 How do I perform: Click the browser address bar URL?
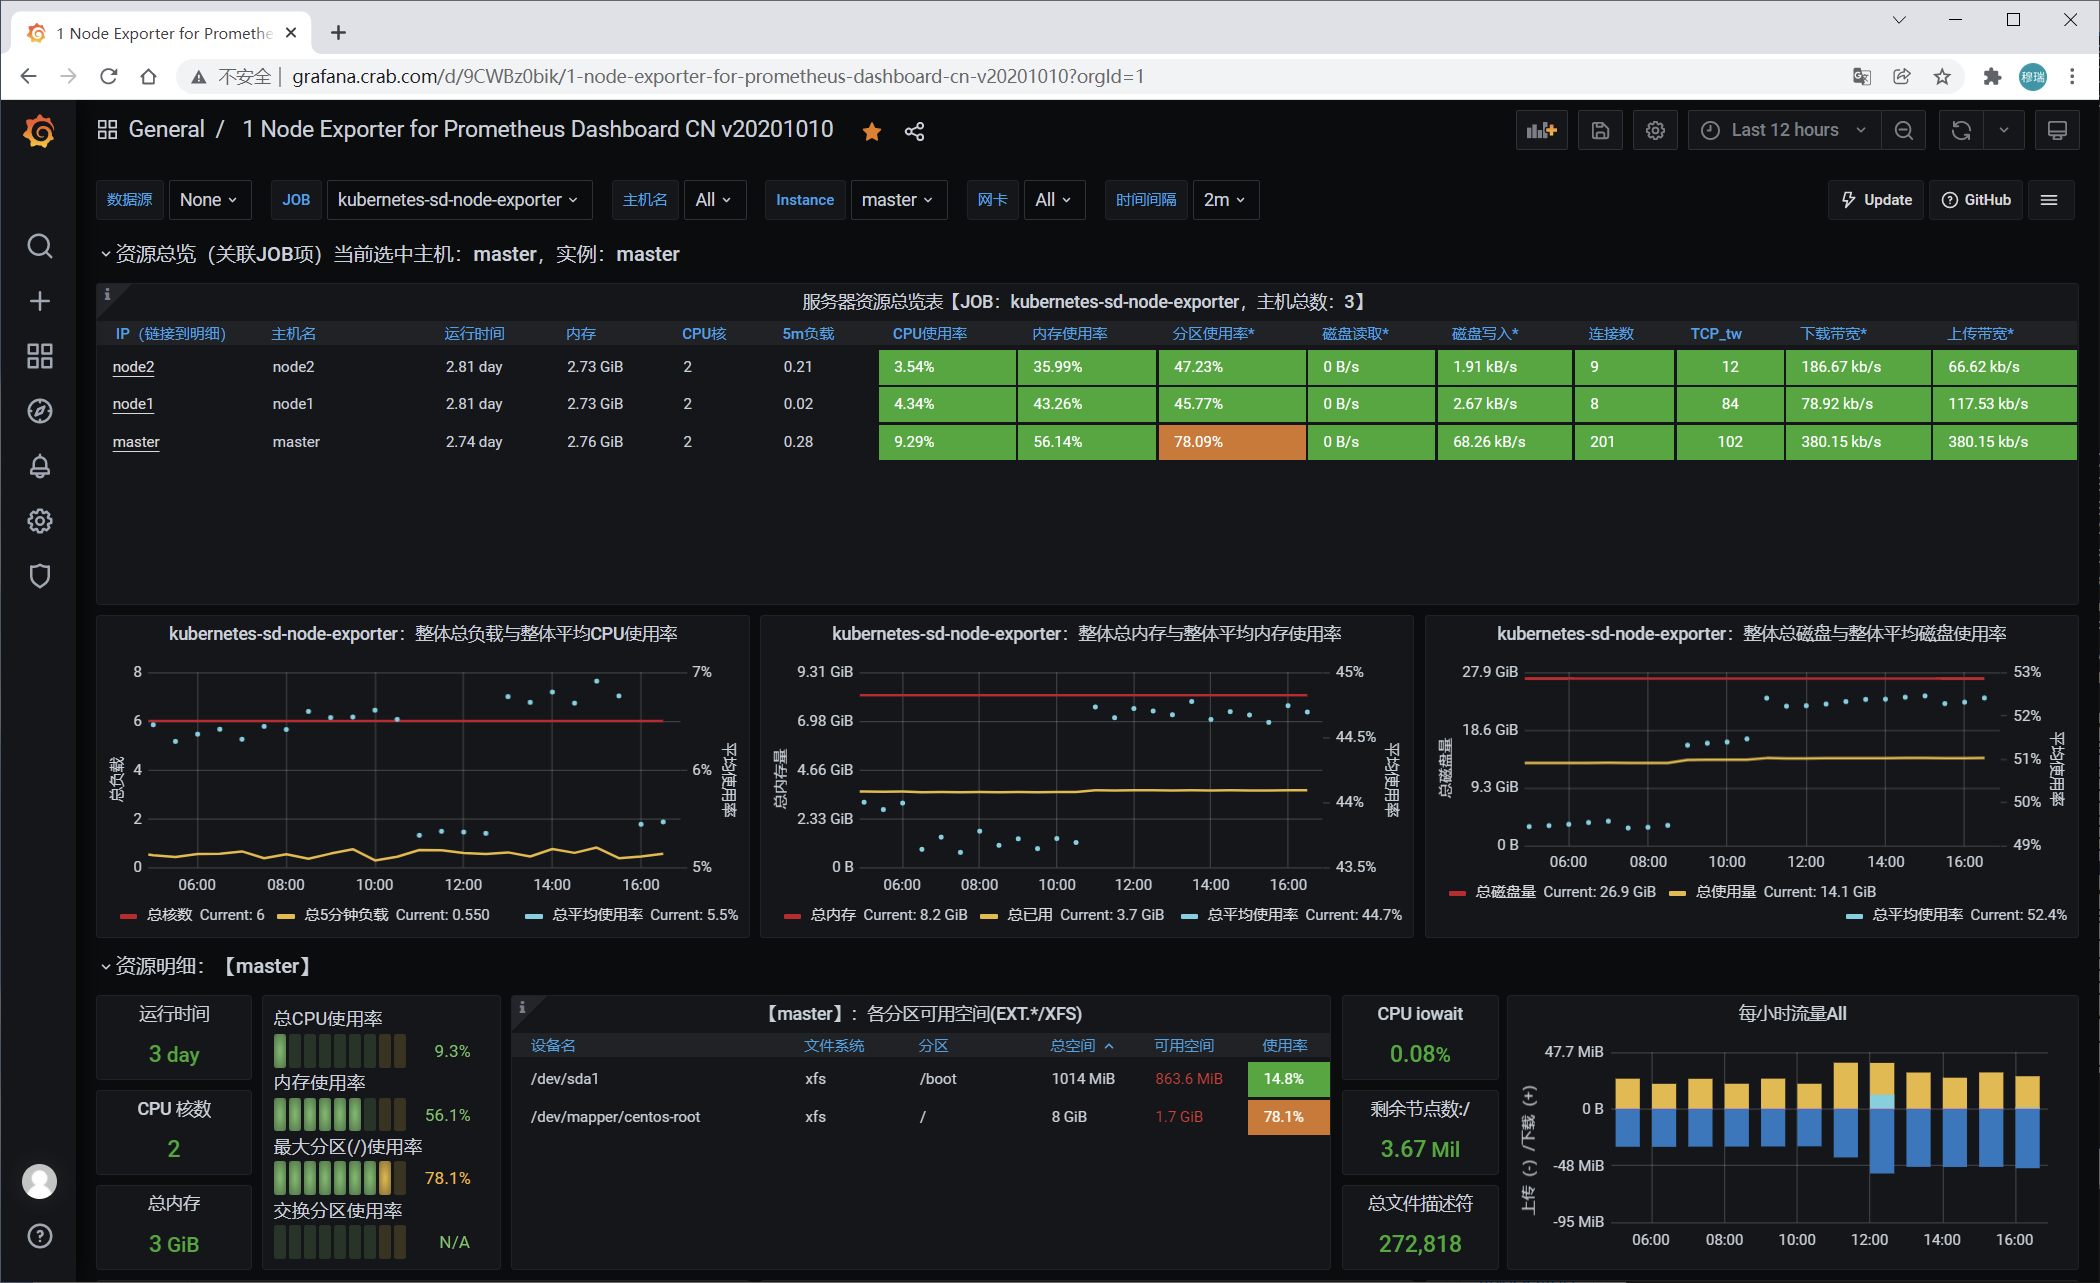point(717,77)
